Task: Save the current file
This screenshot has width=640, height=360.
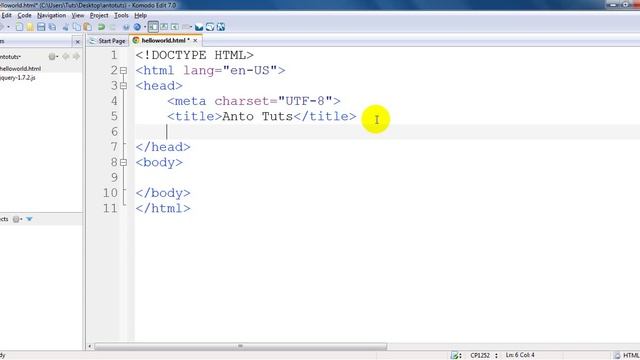Action: [x=41, y=27]
